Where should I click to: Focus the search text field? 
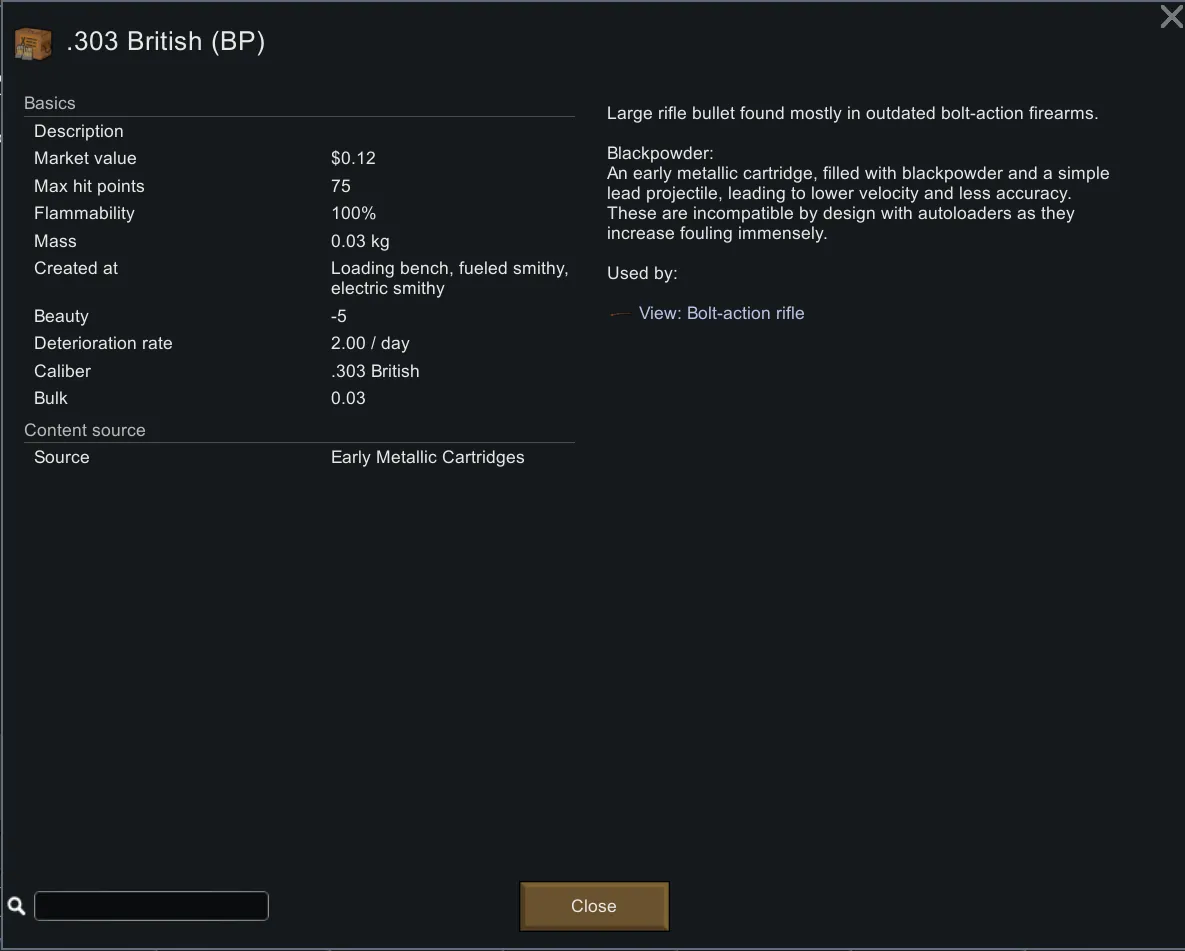click(151, 906)
